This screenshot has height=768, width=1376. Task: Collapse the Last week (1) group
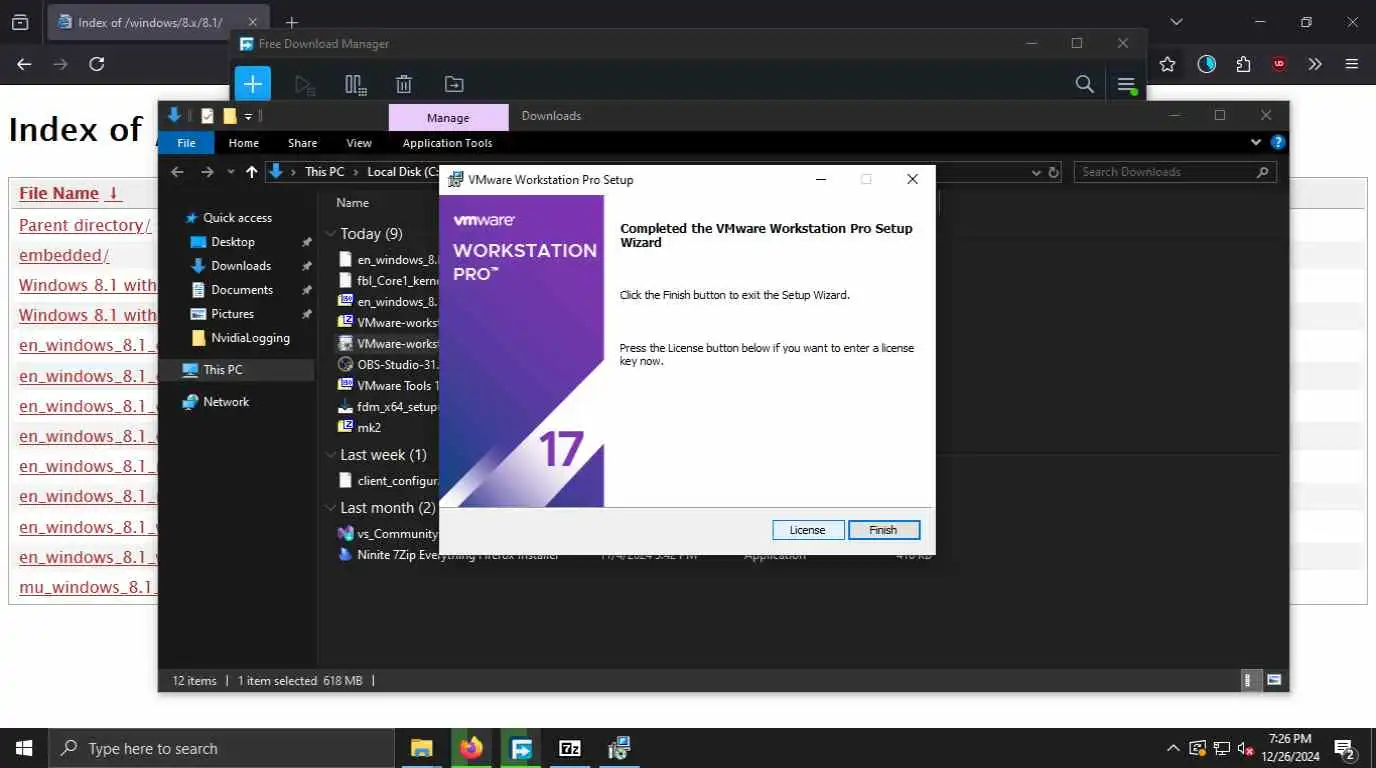pos(330,455)
